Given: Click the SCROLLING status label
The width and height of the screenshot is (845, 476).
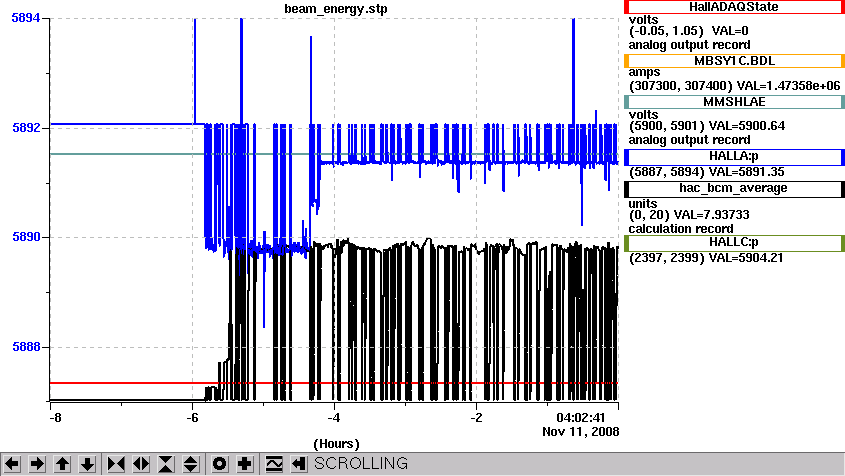Looking at the screenshot, I should pyautogui.click(x=361, y=464).
